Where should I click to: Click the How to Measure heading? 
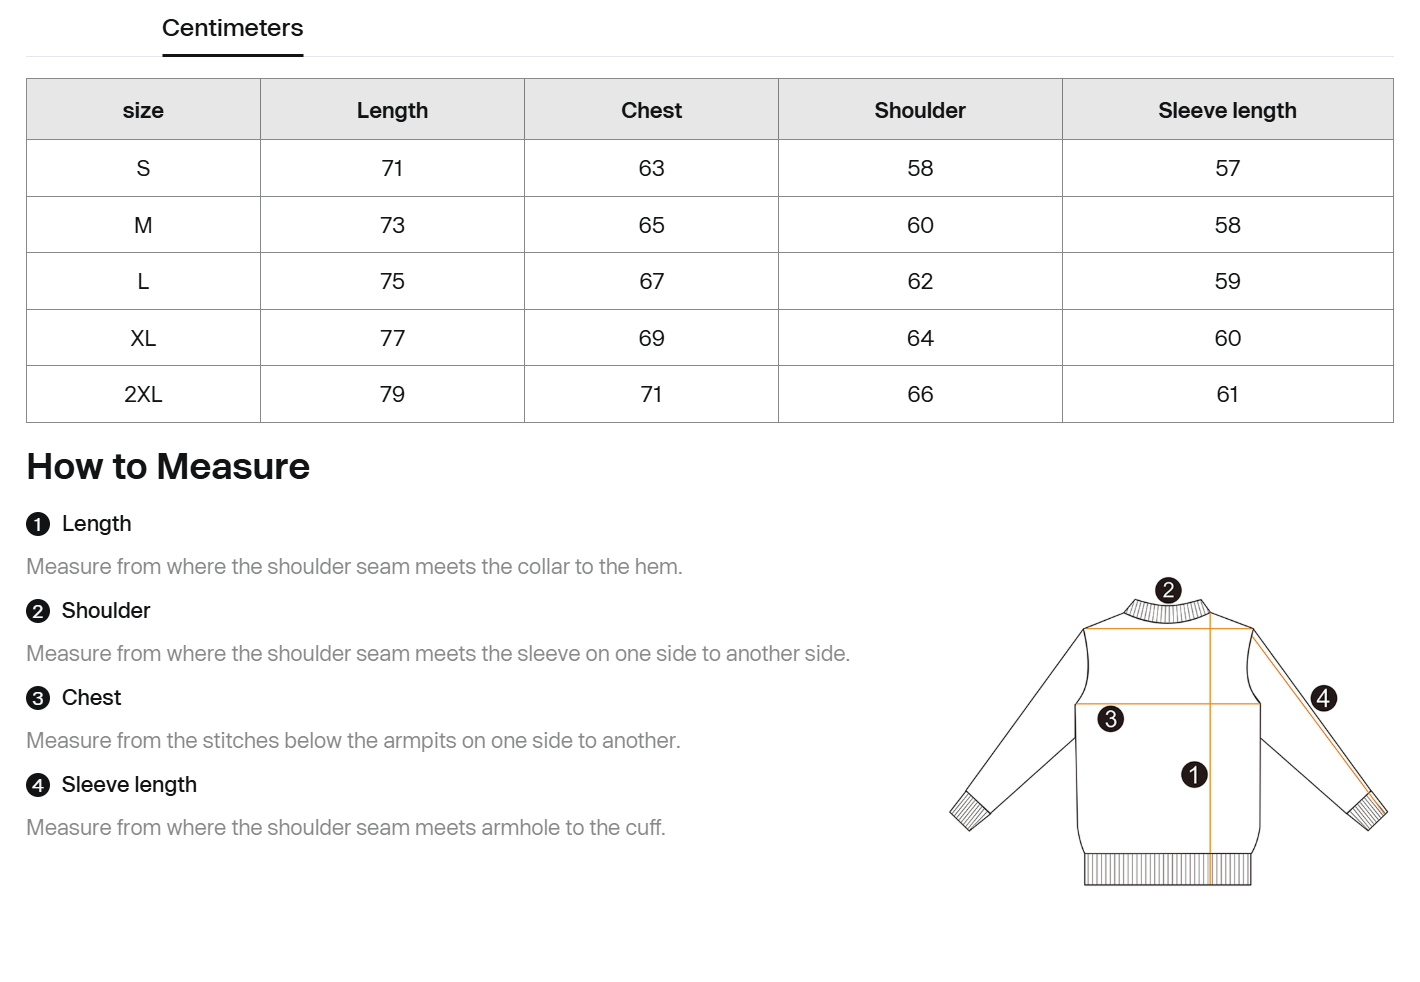pos(168,466)
